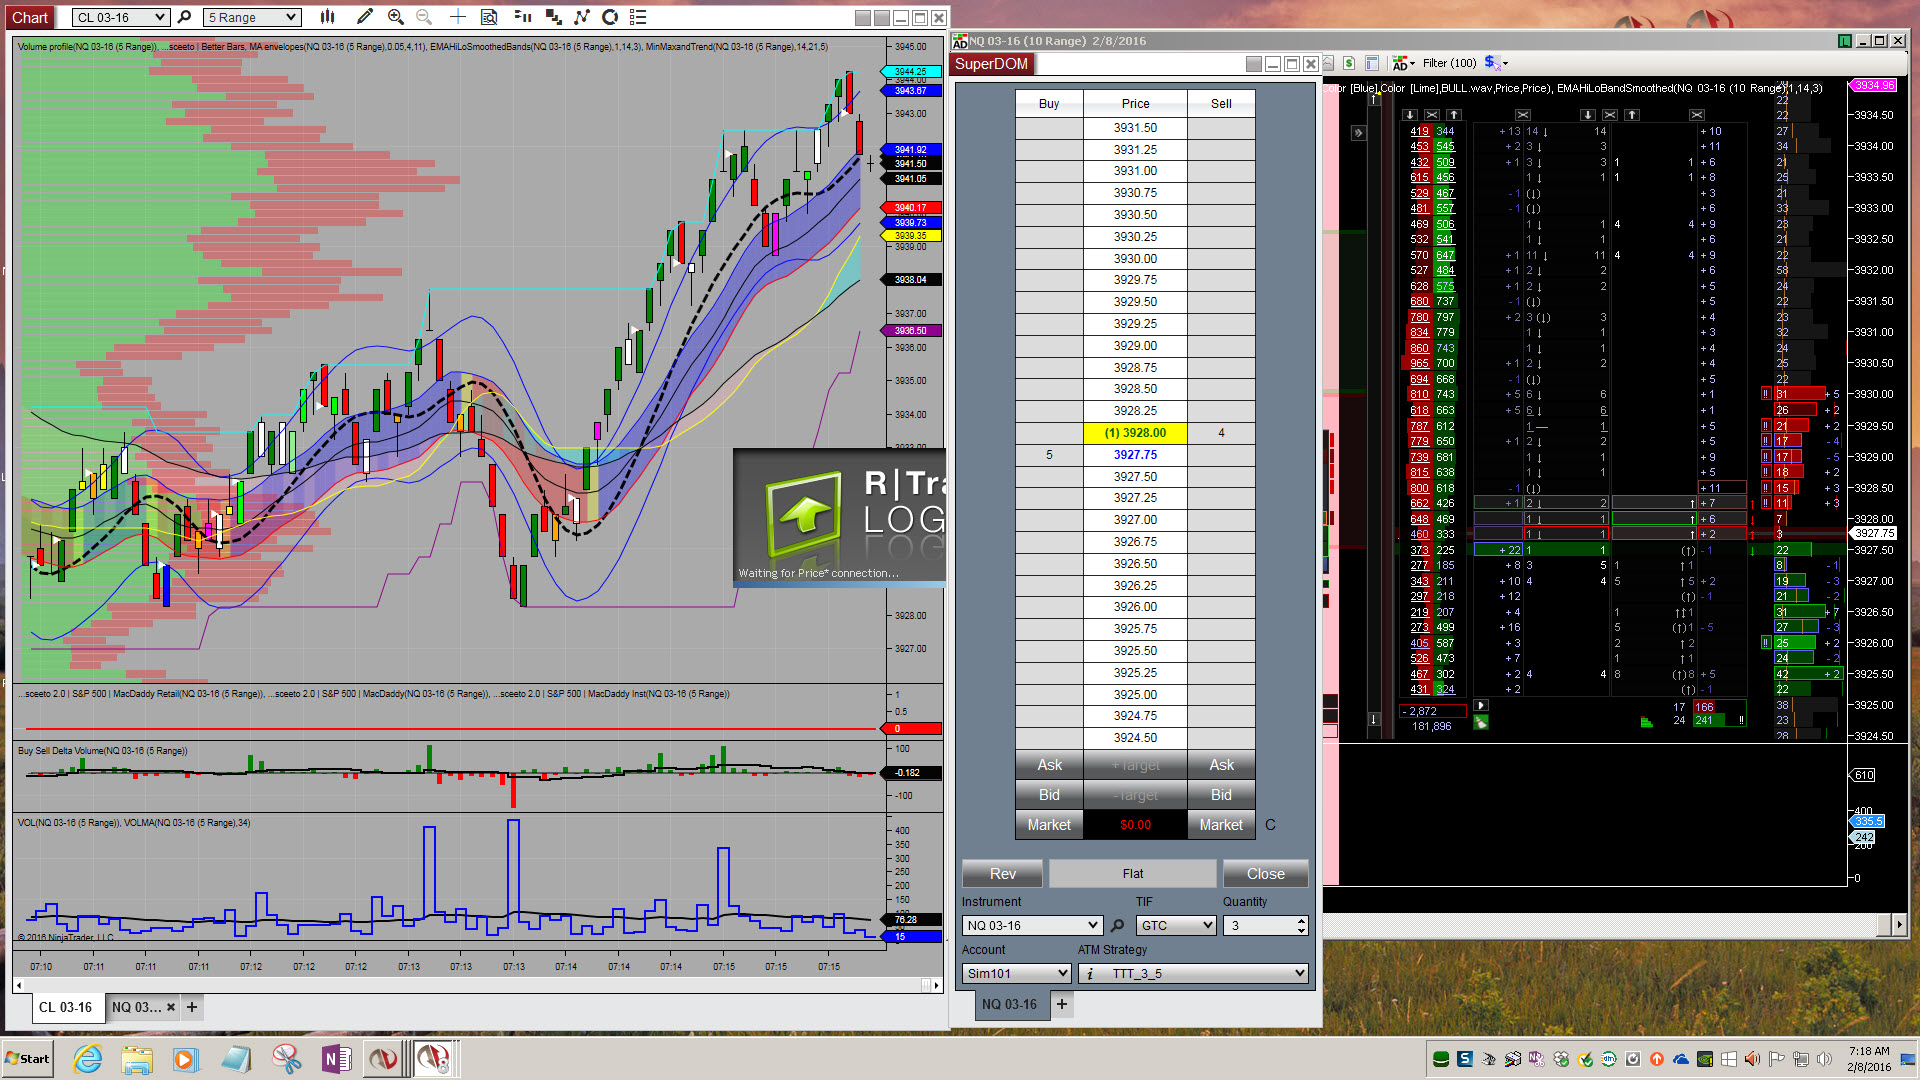Increase the Quantity stepper value

click(1301, 921)
